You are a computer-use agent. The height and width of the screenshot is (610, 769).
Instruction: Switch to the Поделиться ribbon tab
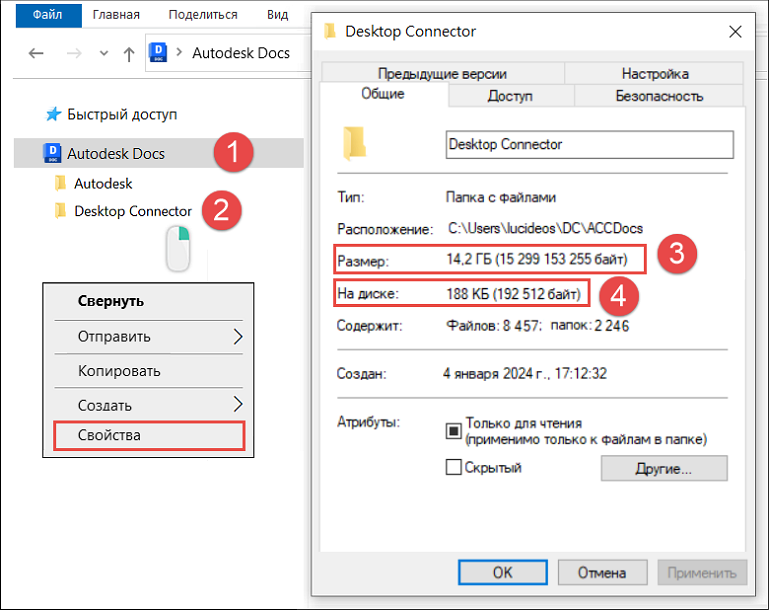(203, 15)
